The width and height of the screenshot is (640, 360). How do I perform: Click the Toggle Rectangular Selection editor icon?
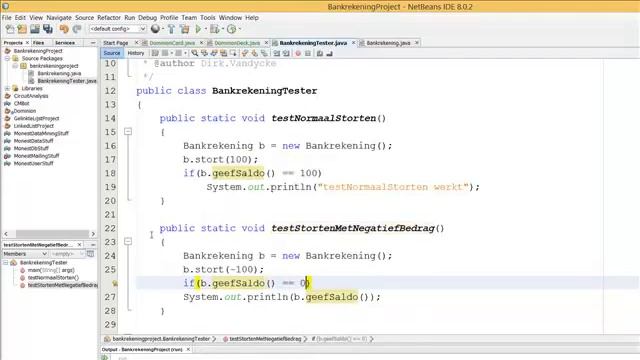click(x=233, y=53)
